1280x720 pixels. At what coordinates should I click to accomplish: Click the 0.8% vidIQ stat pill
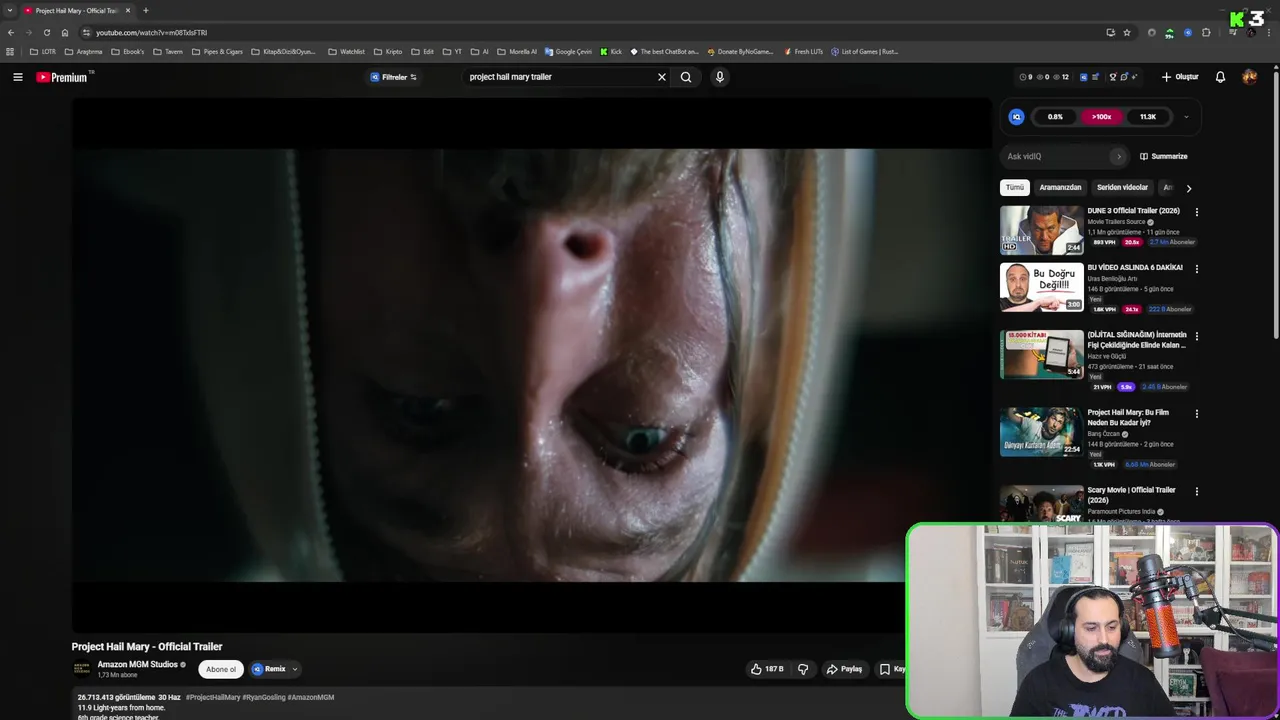pos(1055,117)
